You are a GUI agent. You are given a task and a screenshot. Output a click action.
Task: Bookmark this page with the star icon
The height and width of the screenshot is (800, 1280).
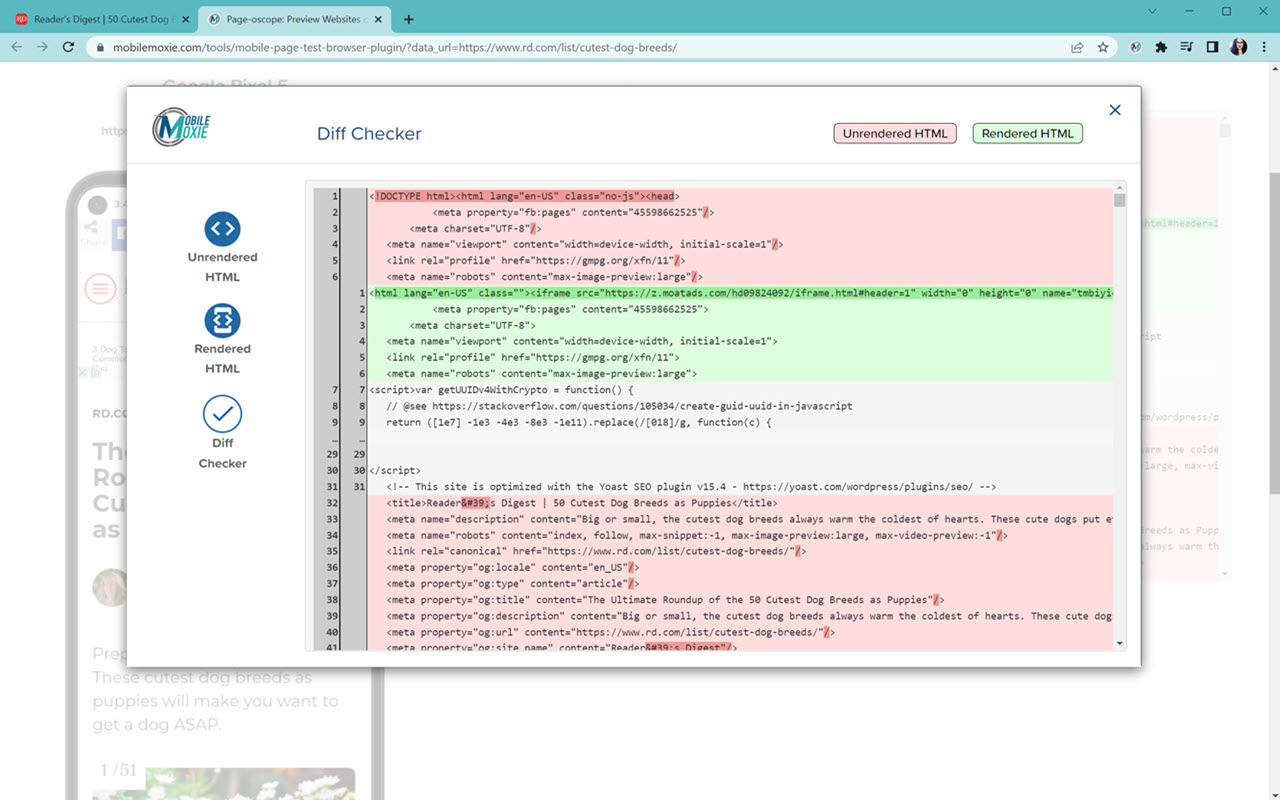[x=1103, y=47]
